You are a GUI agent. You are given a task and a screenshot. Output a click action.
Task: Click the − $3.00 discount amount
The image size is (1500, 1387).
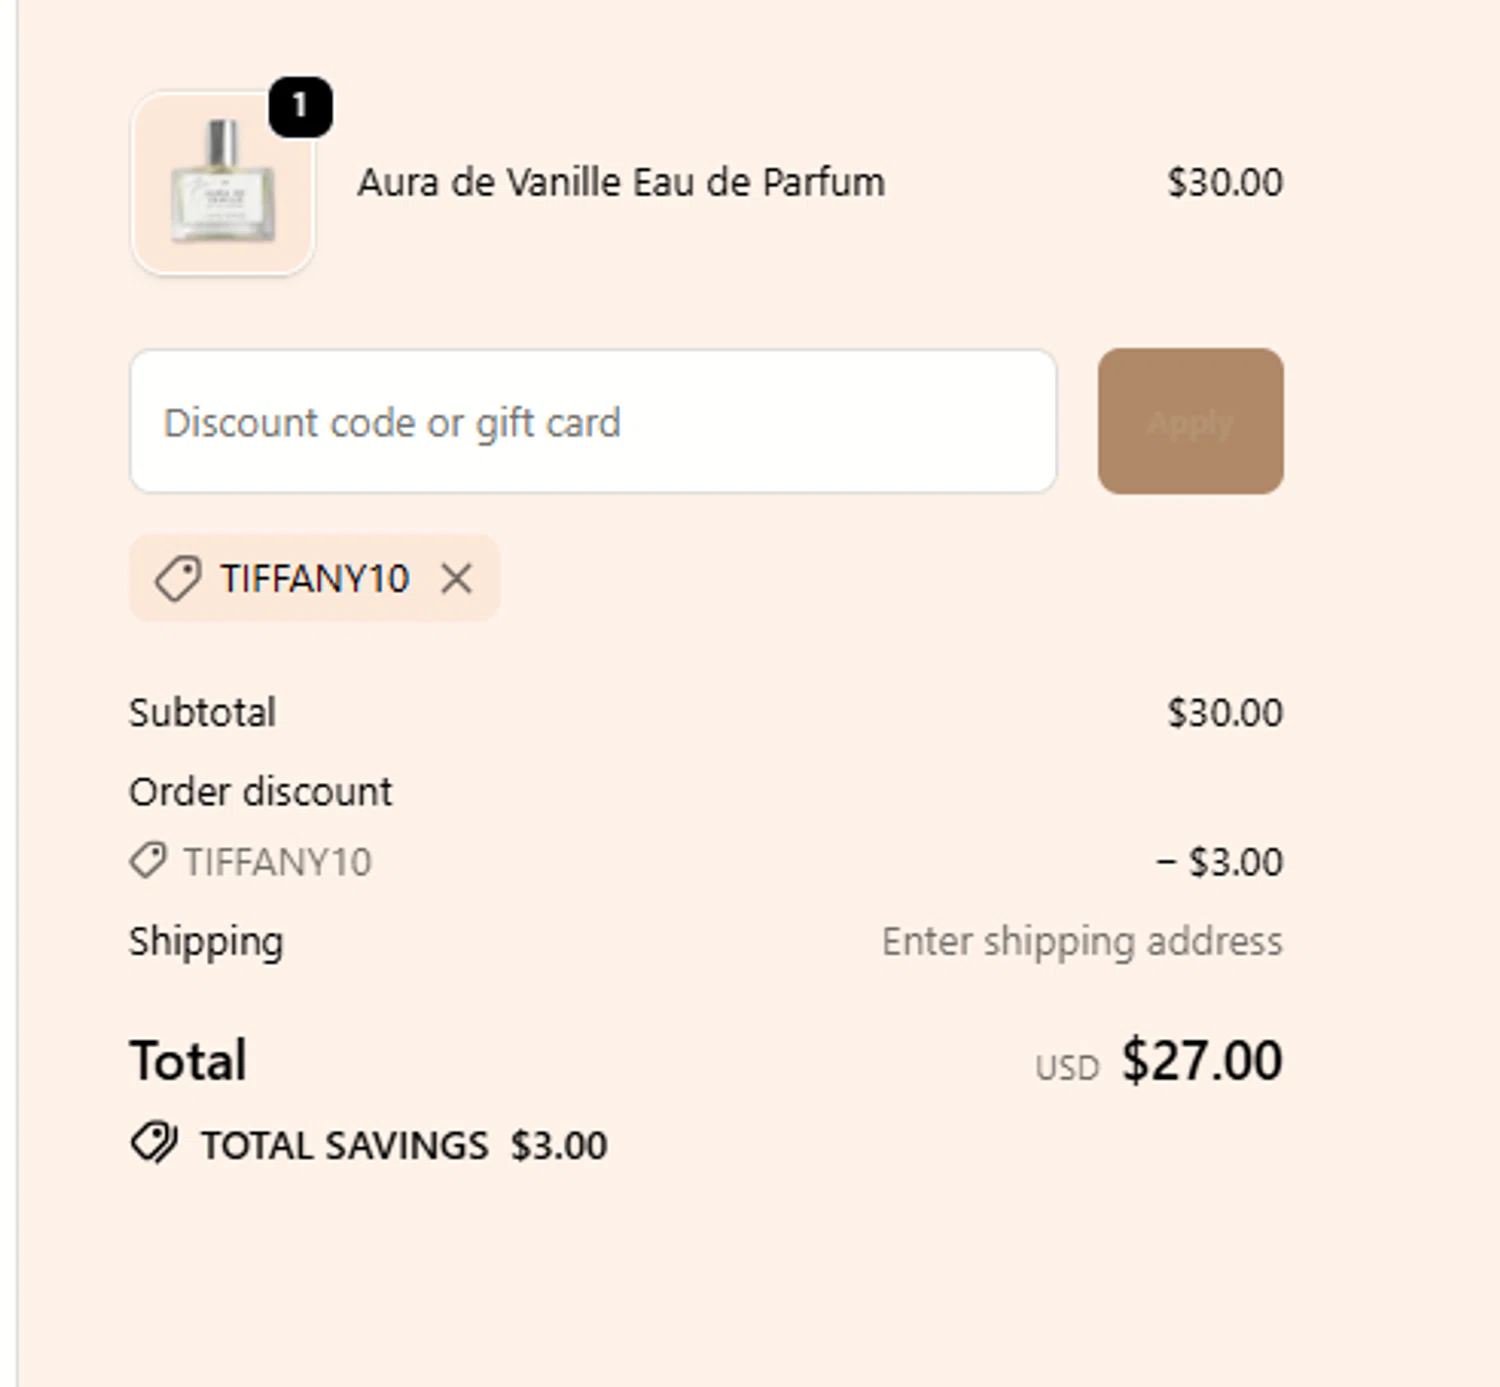1219,862
